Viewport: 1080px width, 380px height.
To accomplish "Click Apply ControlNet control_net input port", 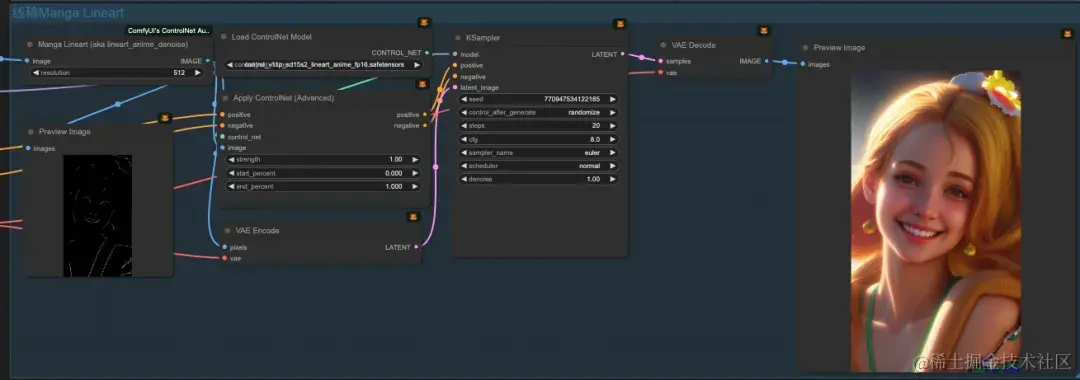I will [222, 136].
